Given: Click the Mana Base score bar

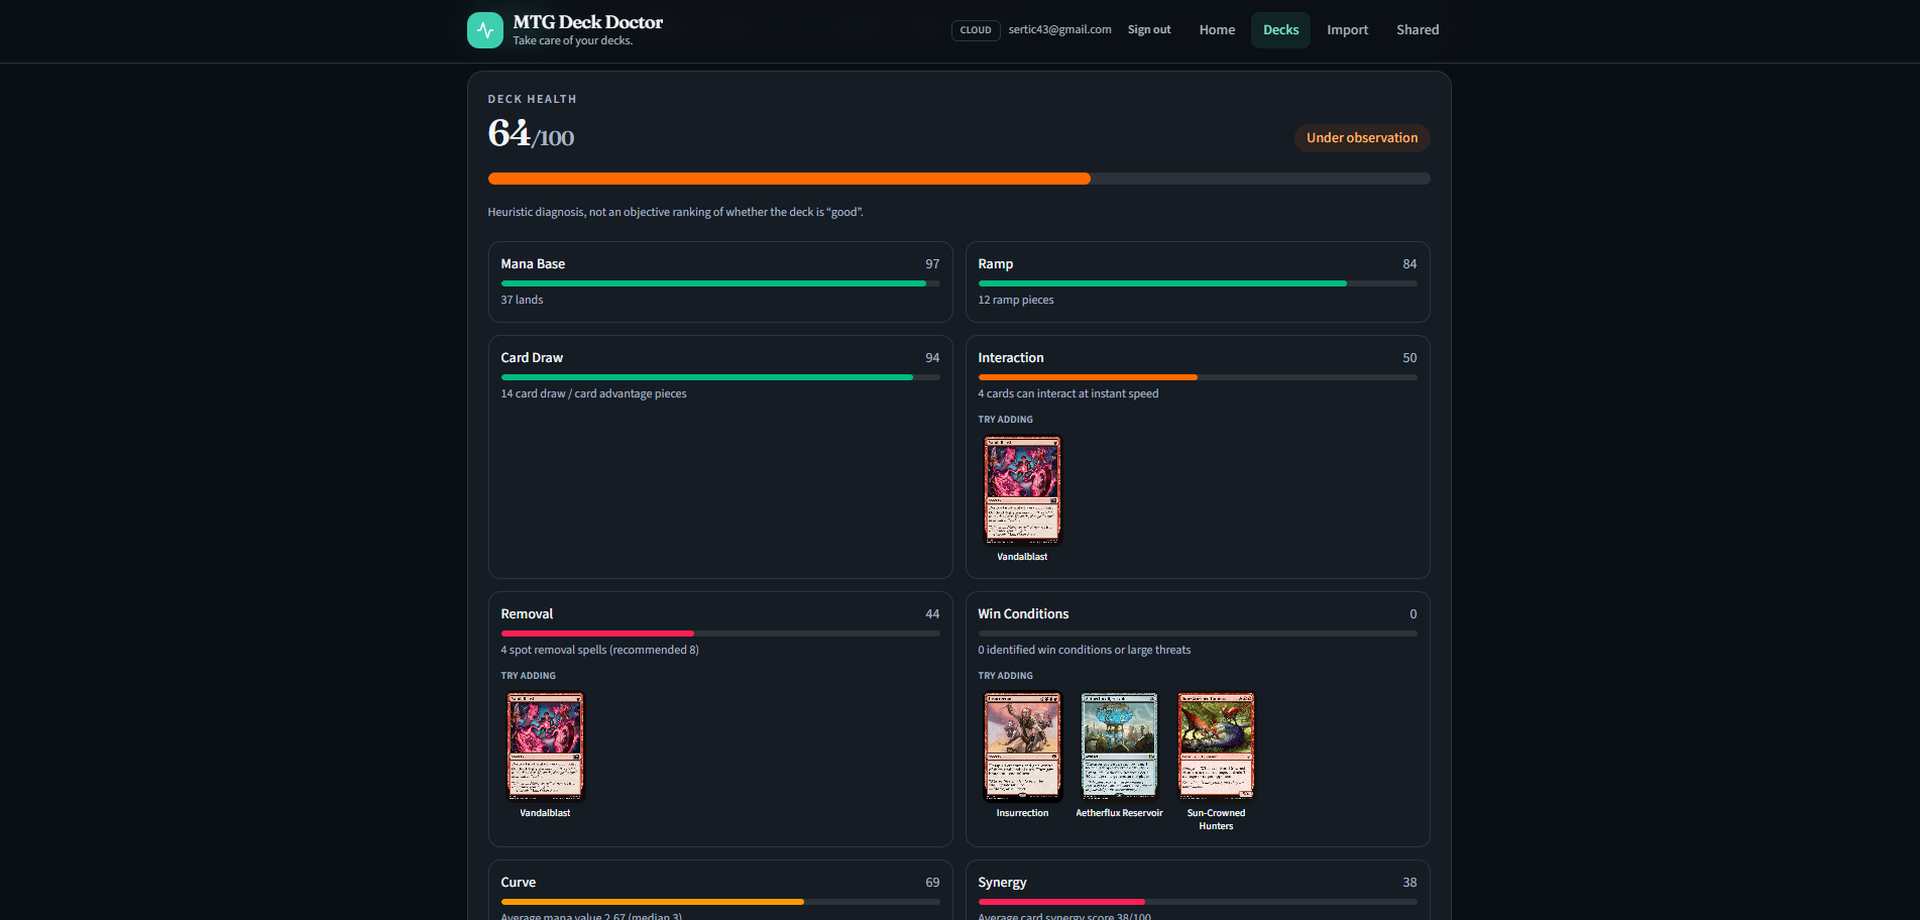Looking at the screenshot, I should tap(720, 284).
